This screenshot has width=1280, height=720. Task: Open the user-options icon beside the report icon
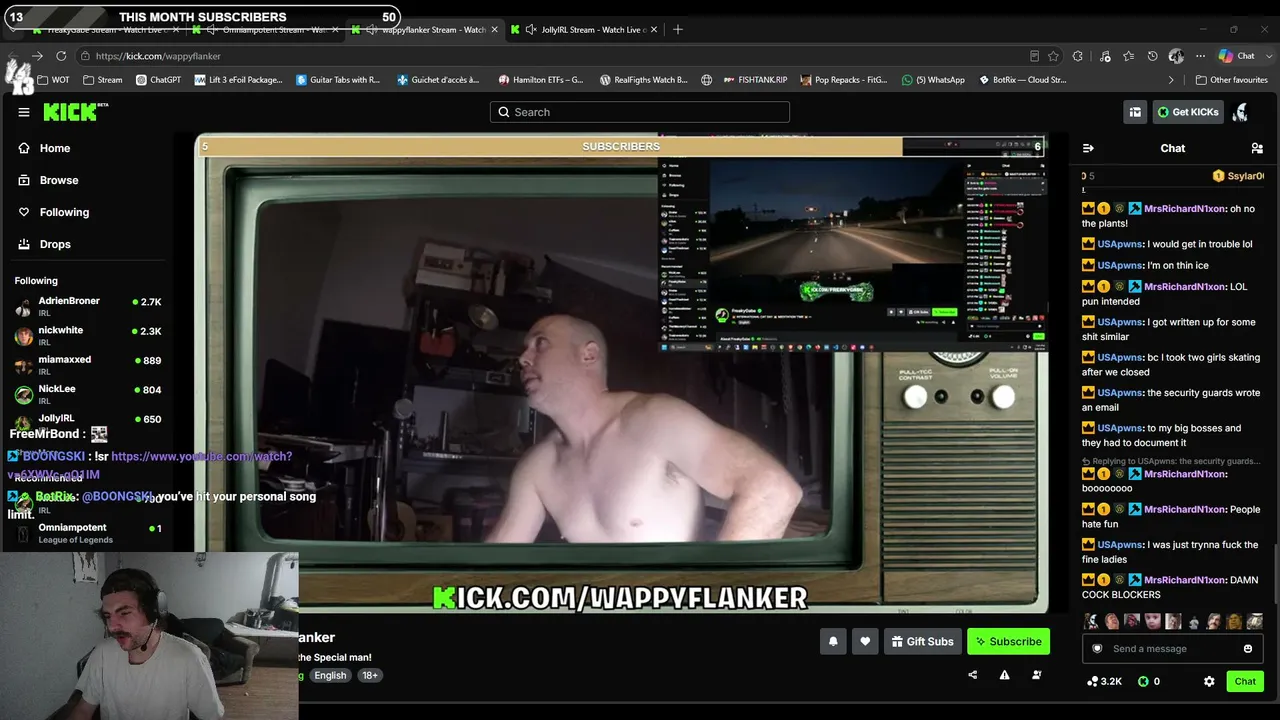tap(1036, 675)
